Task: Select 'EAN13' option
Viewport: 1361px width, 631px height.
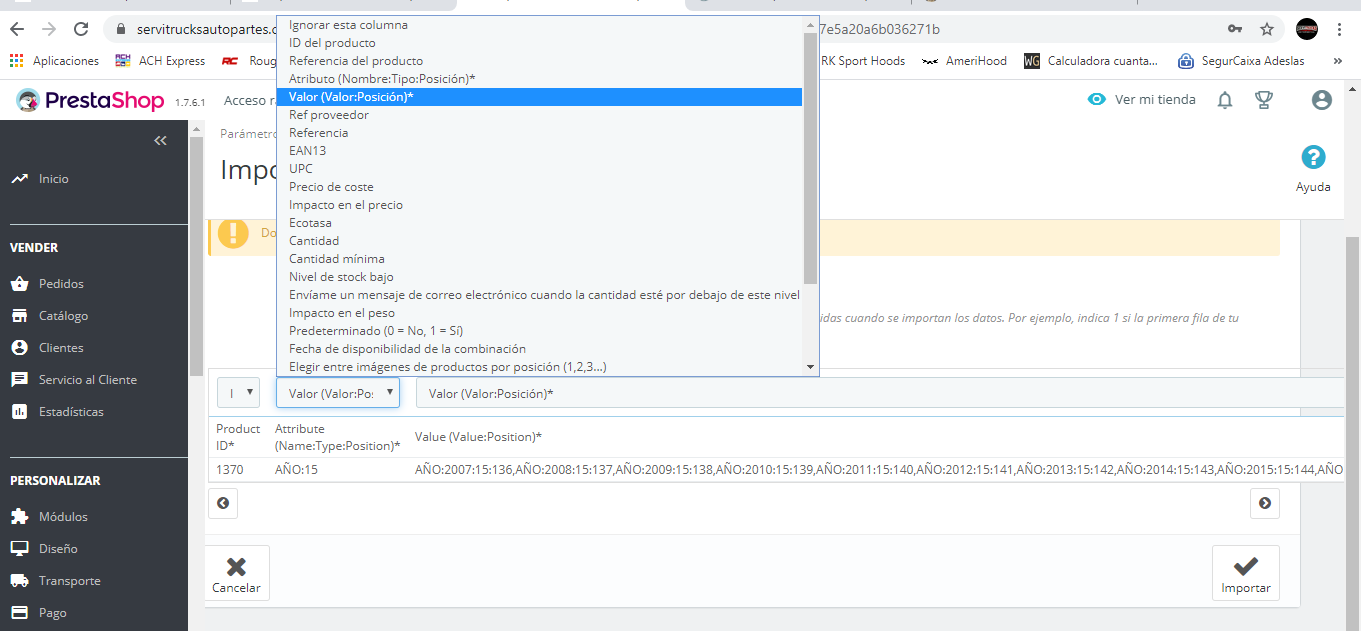Action: pos(540,151)
